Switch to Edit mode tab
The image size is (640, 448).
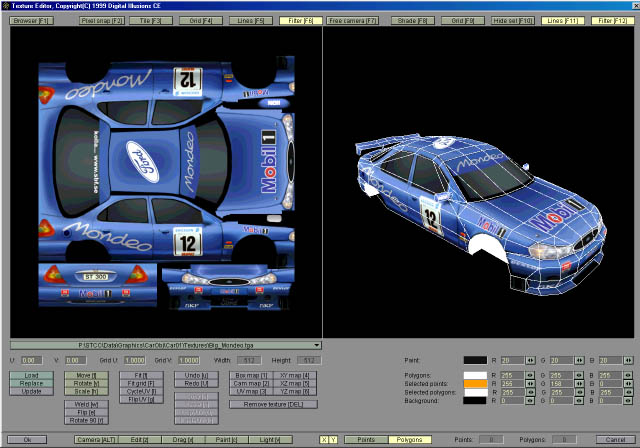tap(140, 439)
